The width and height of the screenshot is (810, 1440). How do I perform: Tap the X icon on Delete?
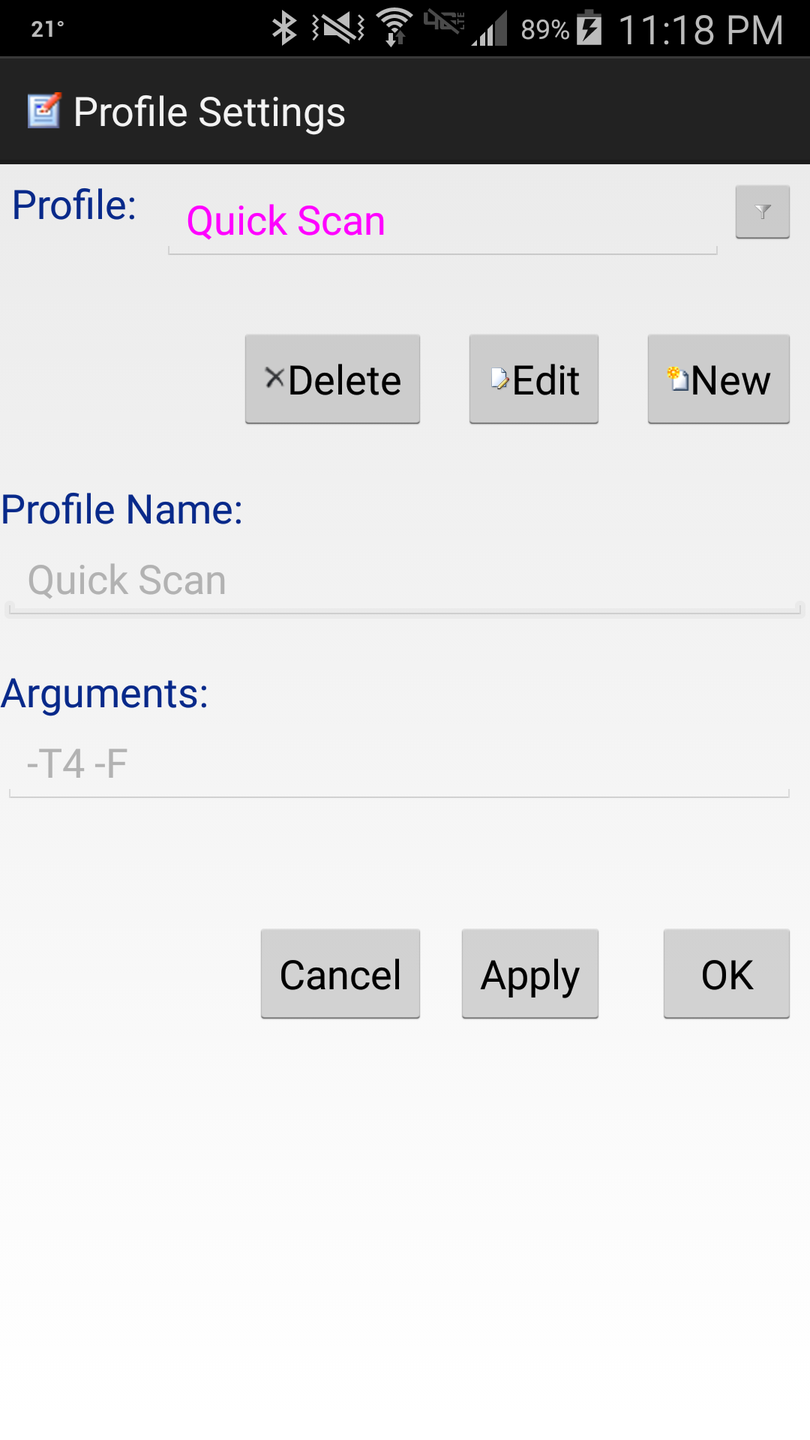(x=274, y=377)
